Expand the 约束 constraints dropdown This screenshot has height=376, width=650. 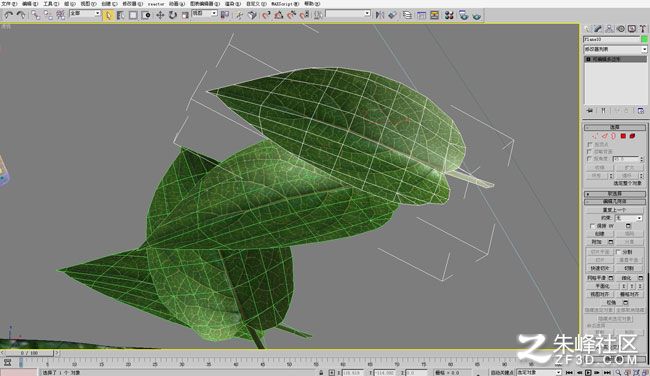[628, 218]
